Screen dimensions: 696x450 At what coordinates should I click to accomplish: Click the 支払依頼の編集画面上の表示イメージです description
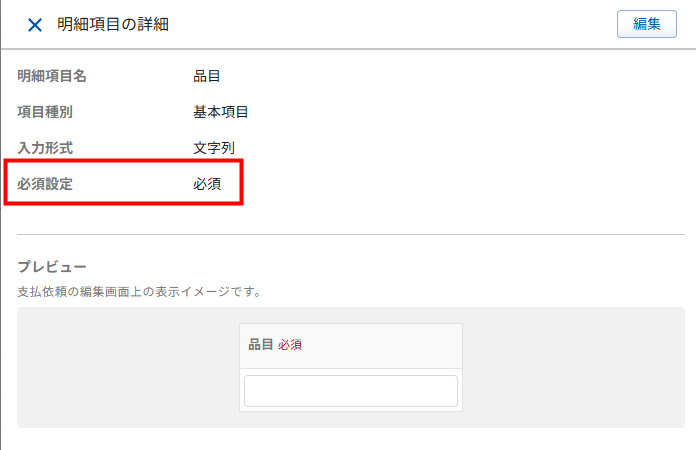[139, 292]
